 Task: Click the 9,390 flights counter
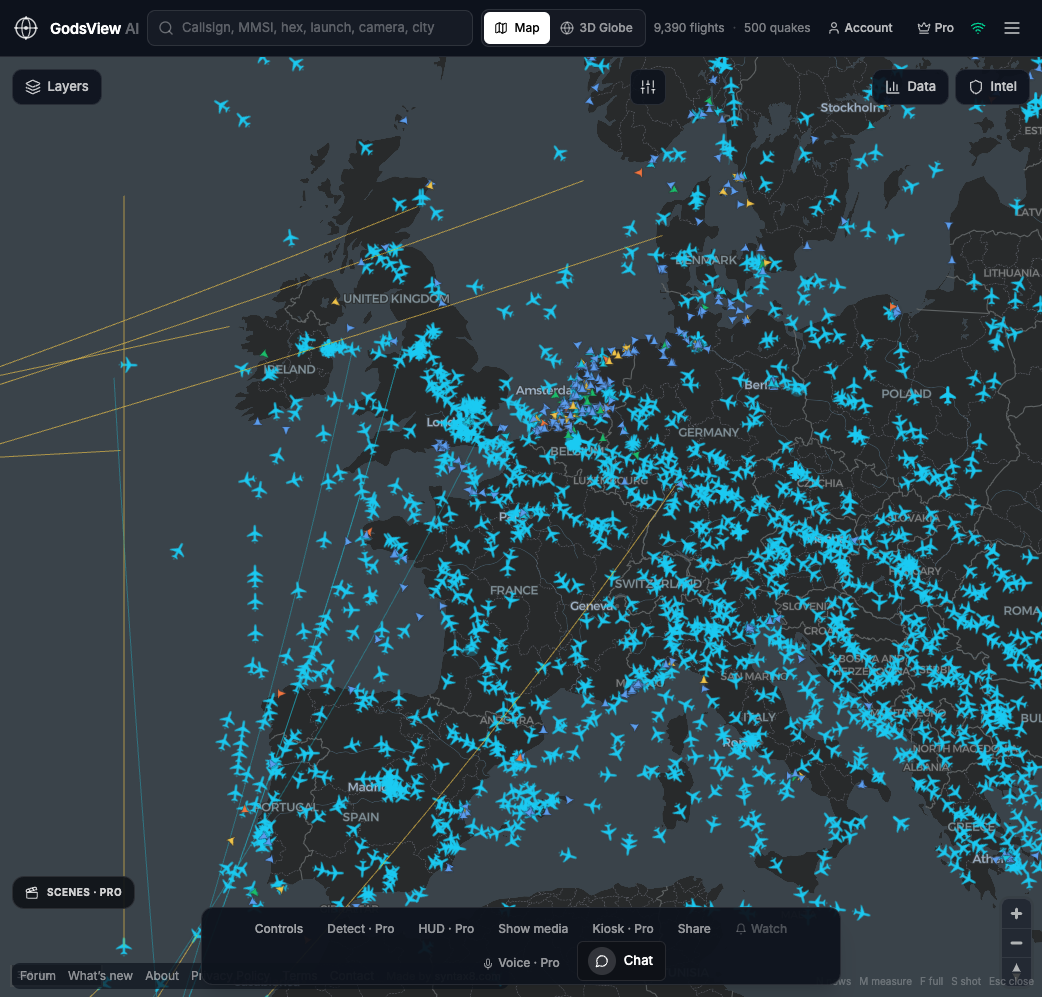point(688,28)
